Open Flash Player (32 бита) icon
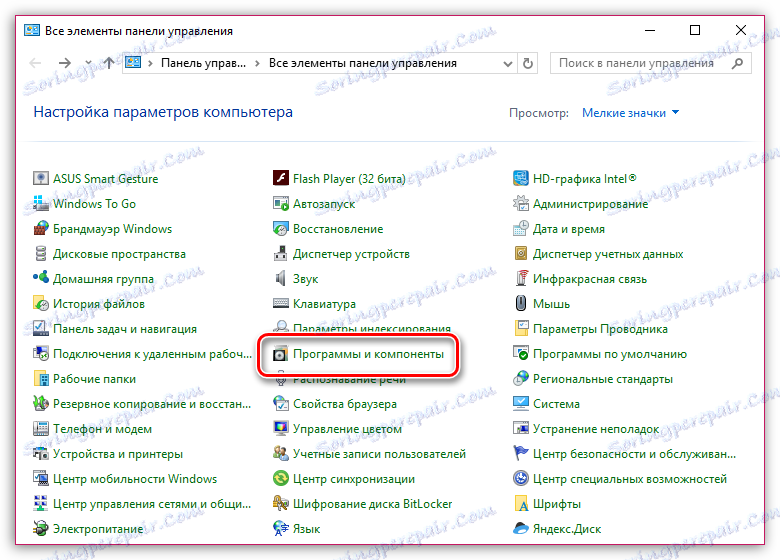 pyautogui.click(x=281, y=178)
